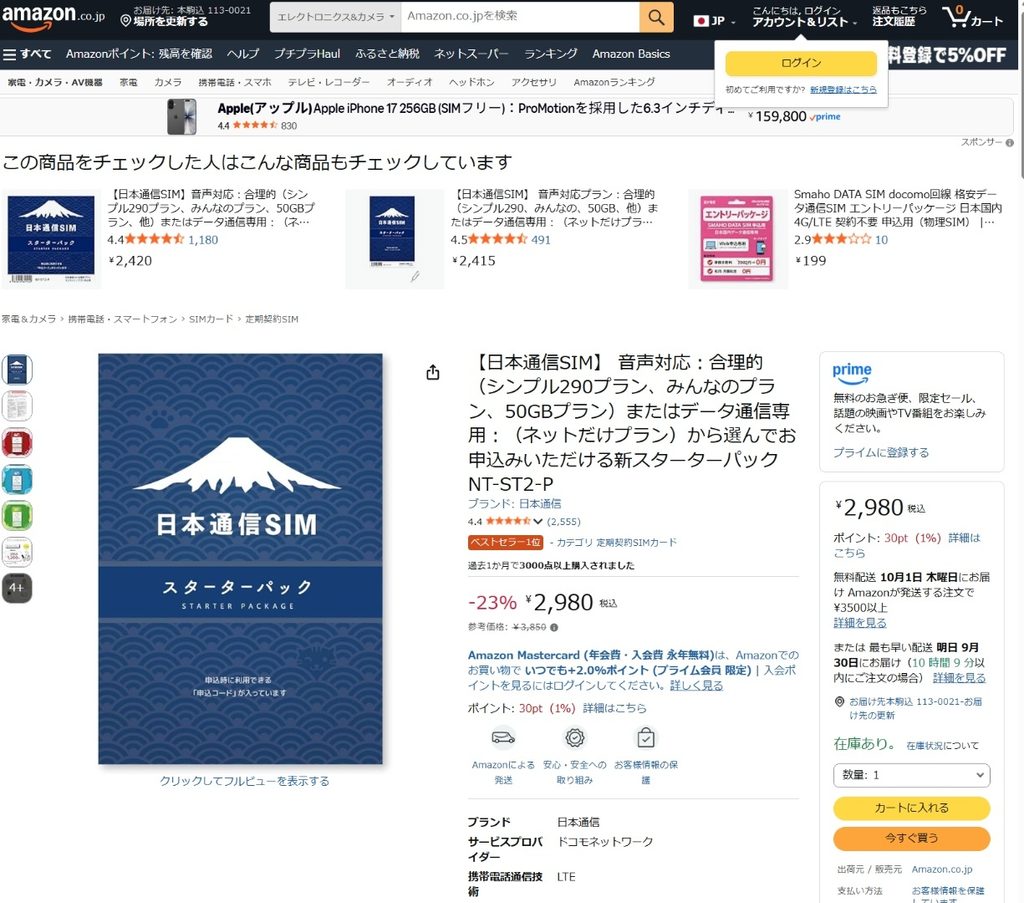The image size is (1024, 903).
Task: Open 返品もこちら 注文履歴
Action: coord(899,16)
